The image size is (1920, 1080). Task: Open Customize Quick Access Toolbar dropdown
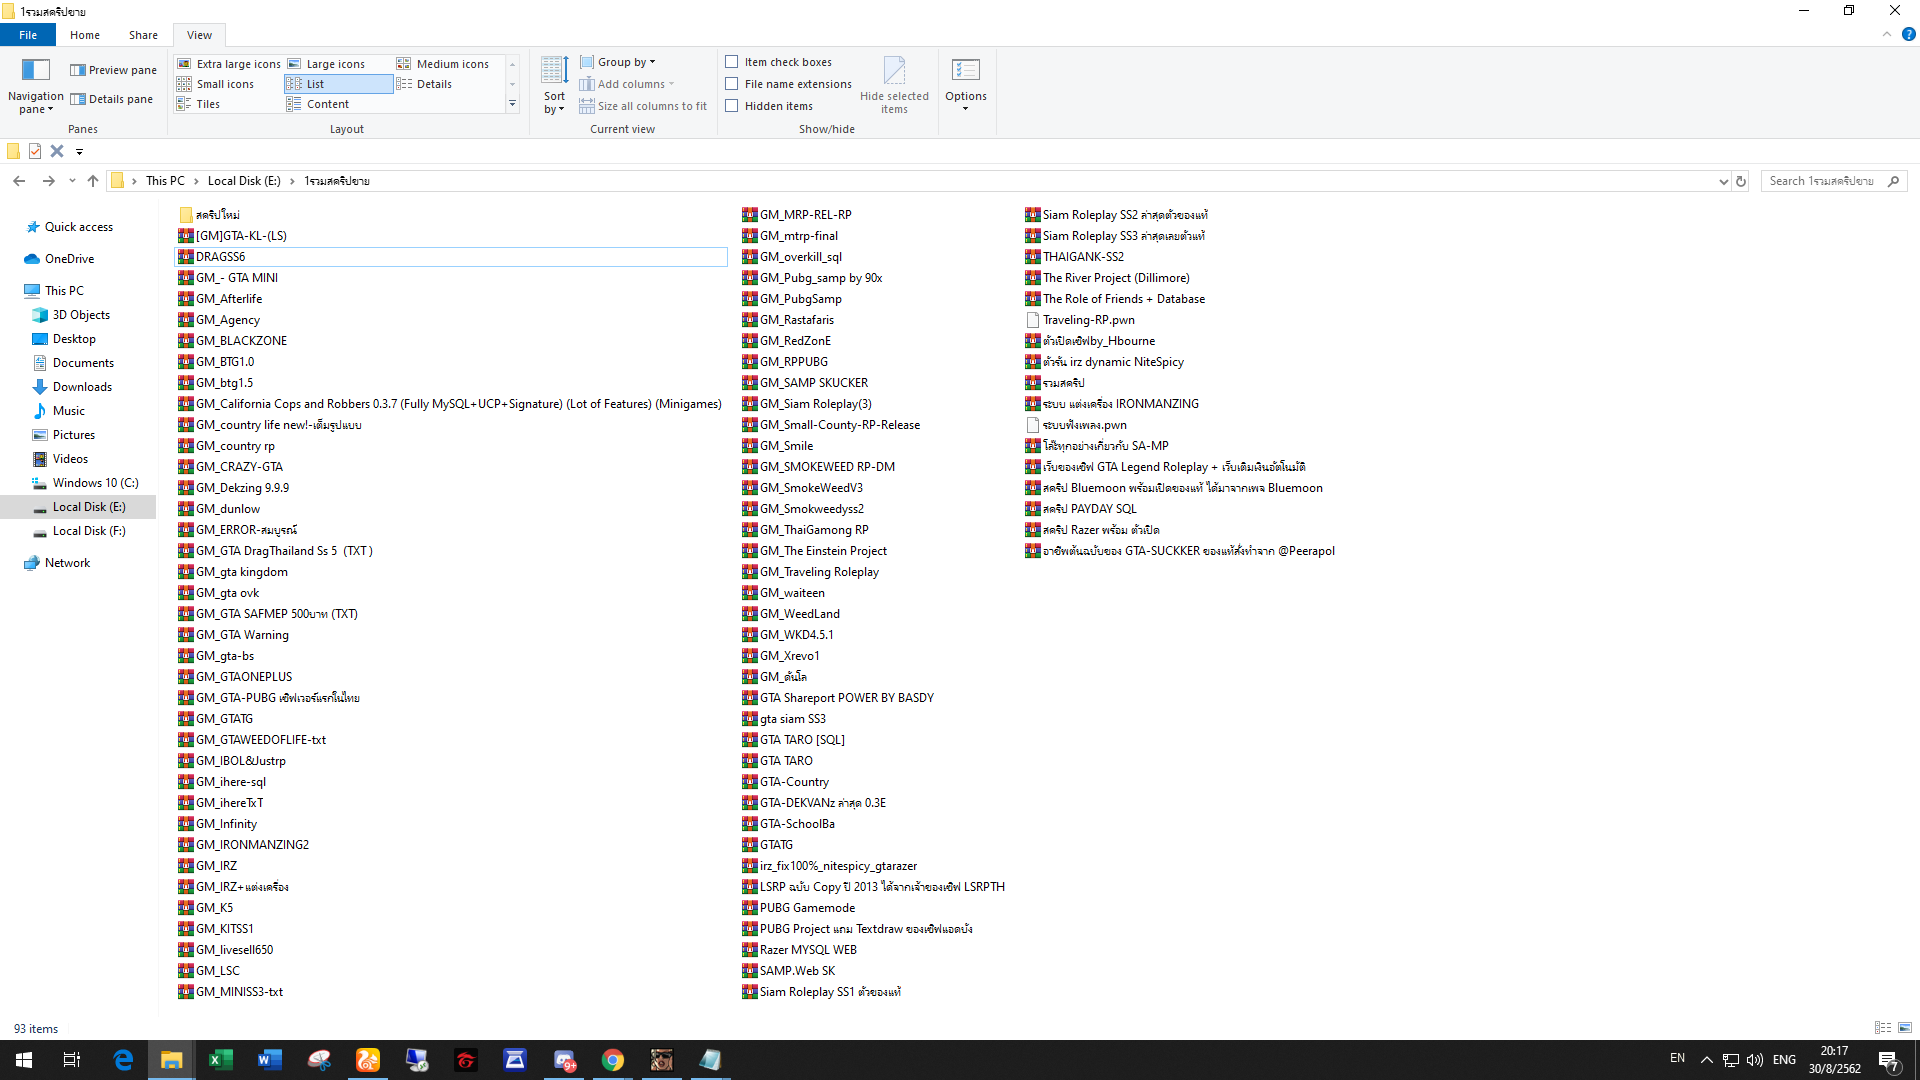coord(80,152)
